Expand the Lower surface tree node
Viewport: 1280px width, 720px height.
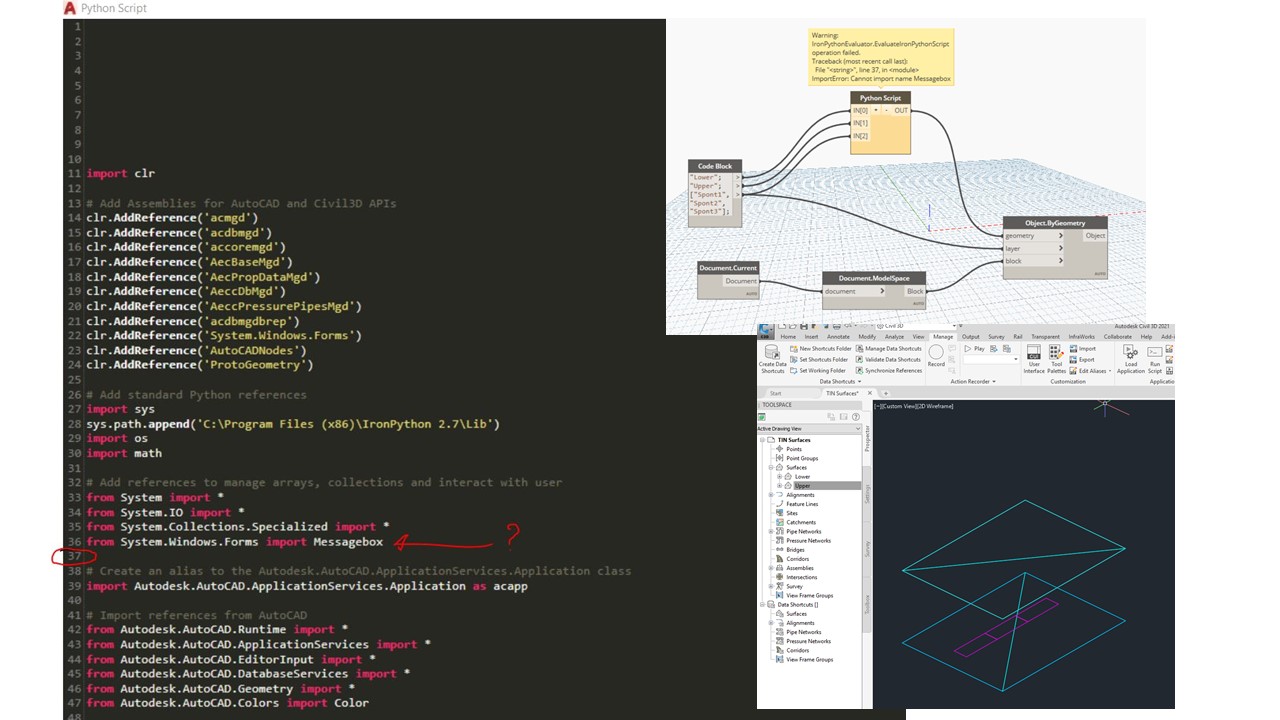[x=779, y=477]
